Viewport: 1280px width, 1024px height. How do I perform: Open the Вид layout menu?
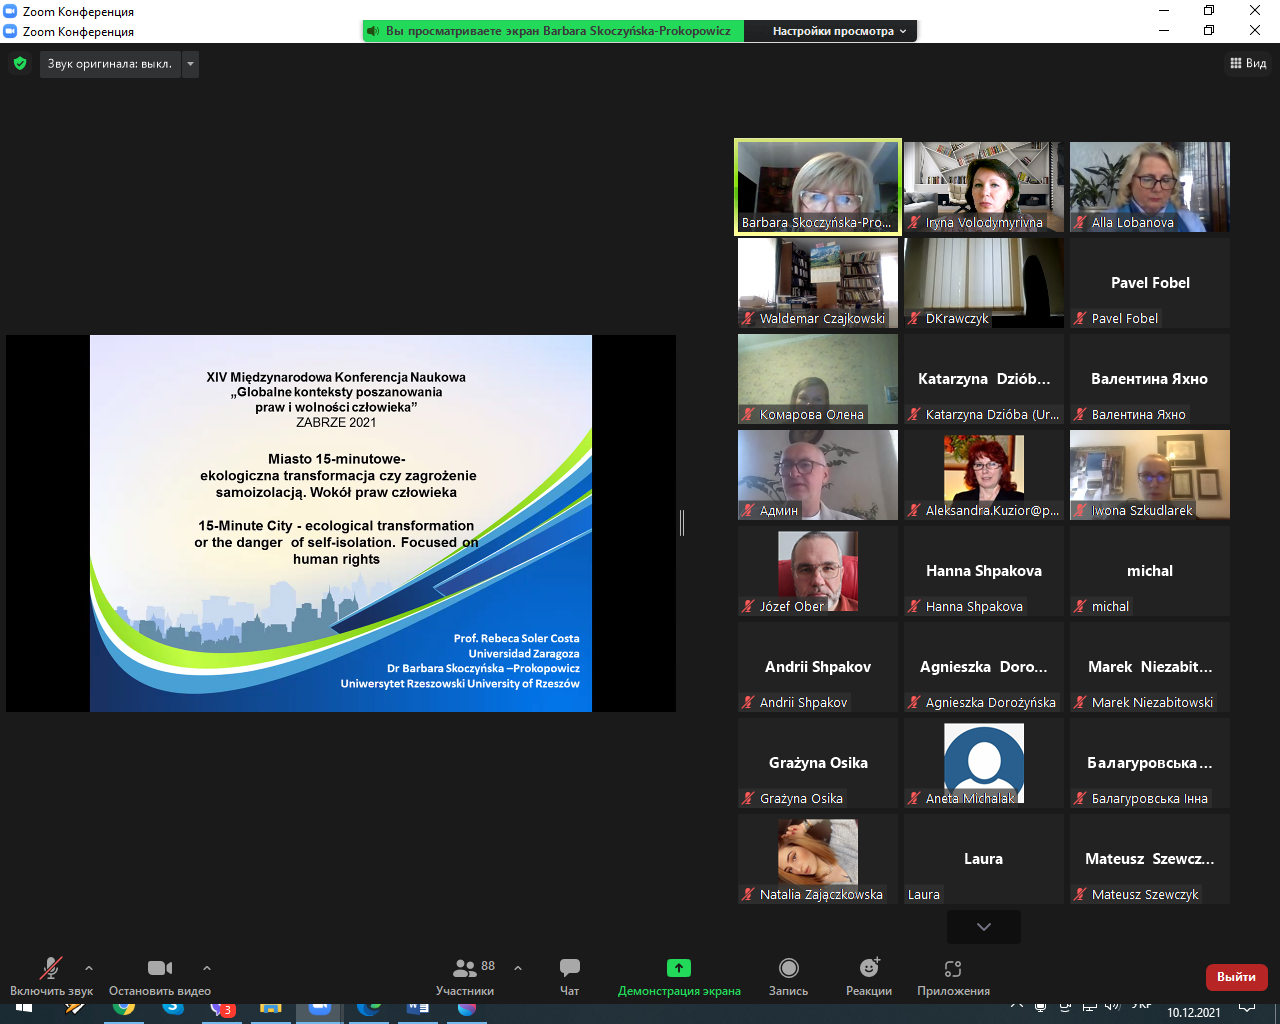pos(1248,63)
